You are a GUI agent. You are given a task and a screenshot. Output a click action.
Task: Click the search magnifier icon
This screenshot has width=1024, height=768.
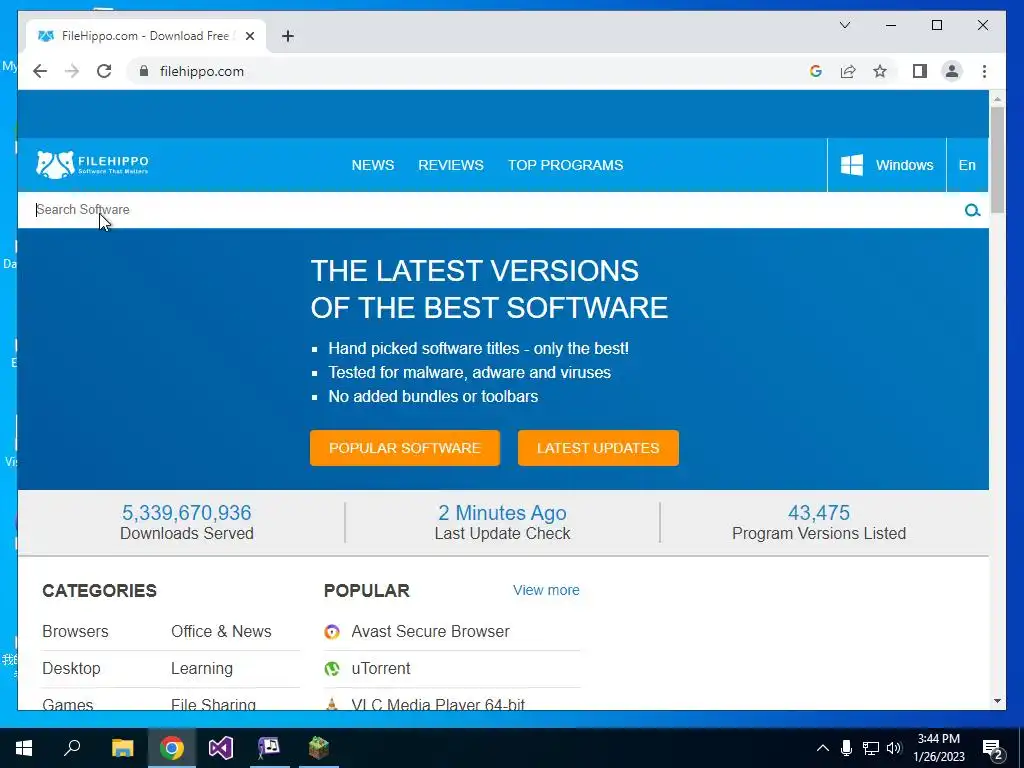pos(972,210)
